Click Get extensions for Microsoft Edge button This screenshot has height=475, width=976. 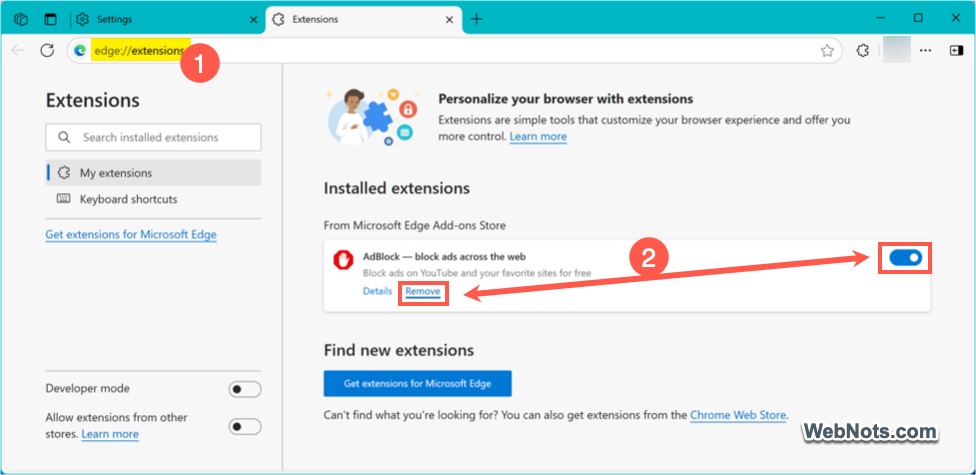(417, 383)
